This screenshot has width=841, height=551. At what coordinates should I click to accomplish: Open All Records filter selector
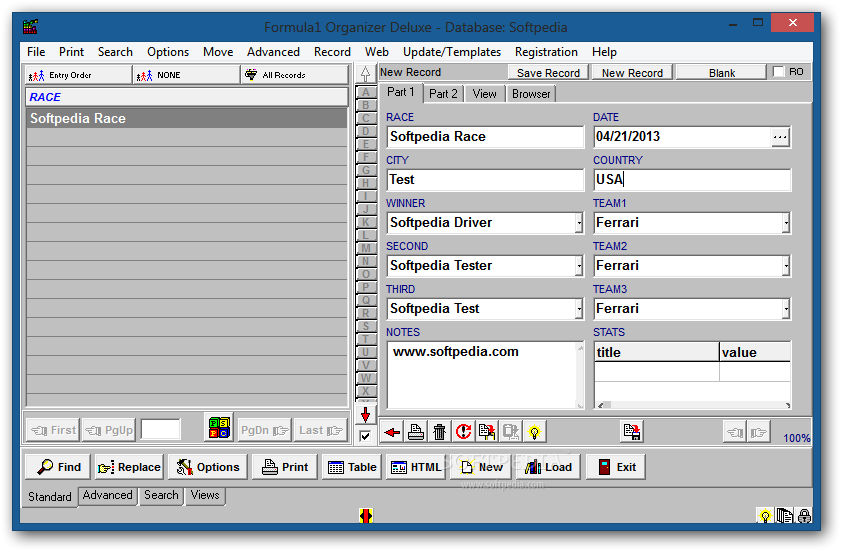tap(294, 75)
